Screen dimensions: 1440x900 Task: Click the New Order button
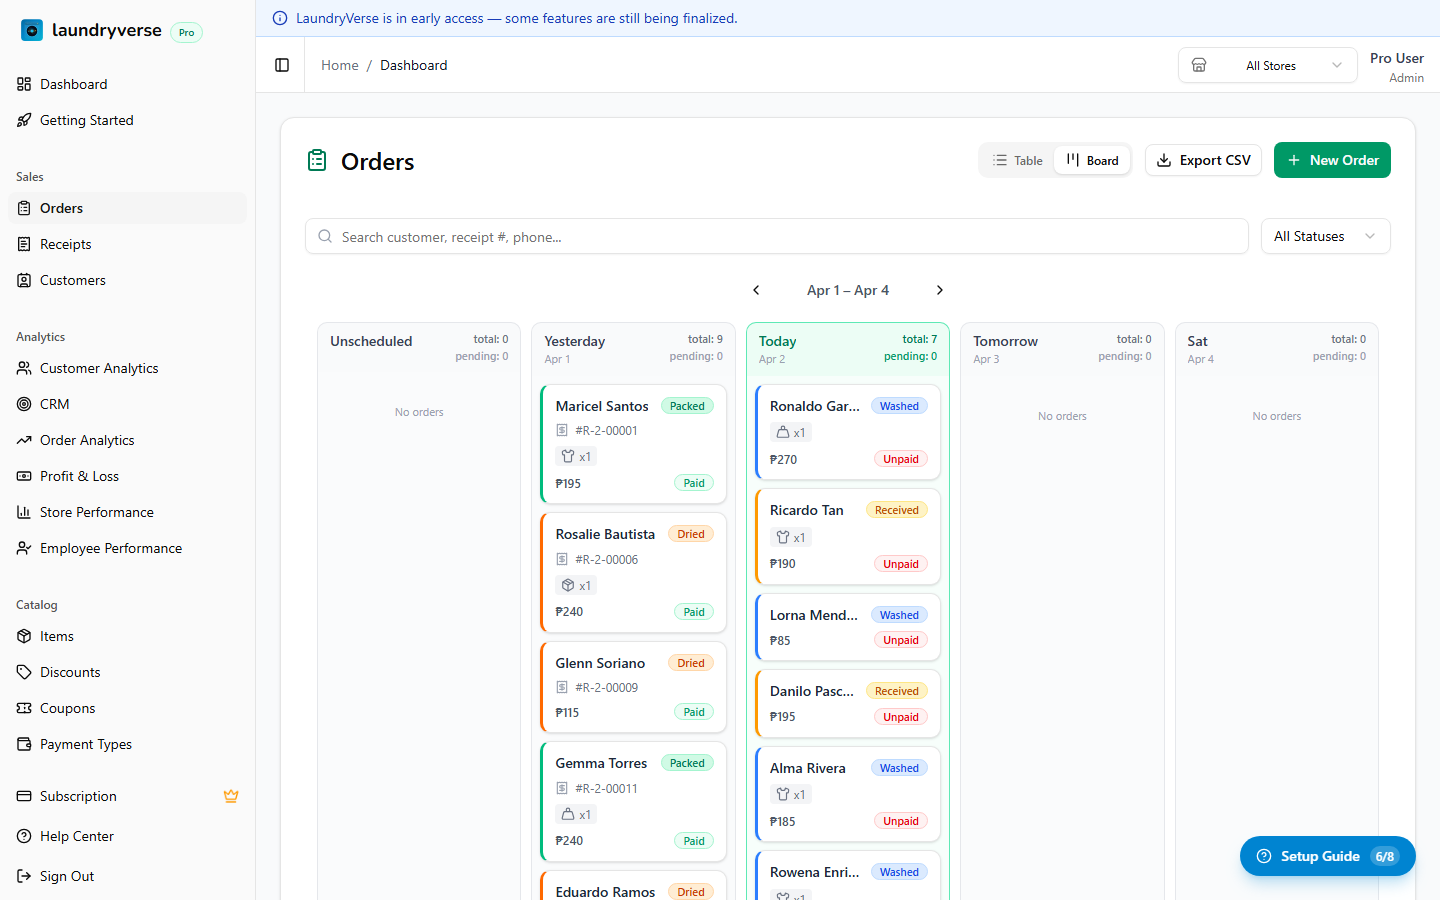coord(1332,160)
